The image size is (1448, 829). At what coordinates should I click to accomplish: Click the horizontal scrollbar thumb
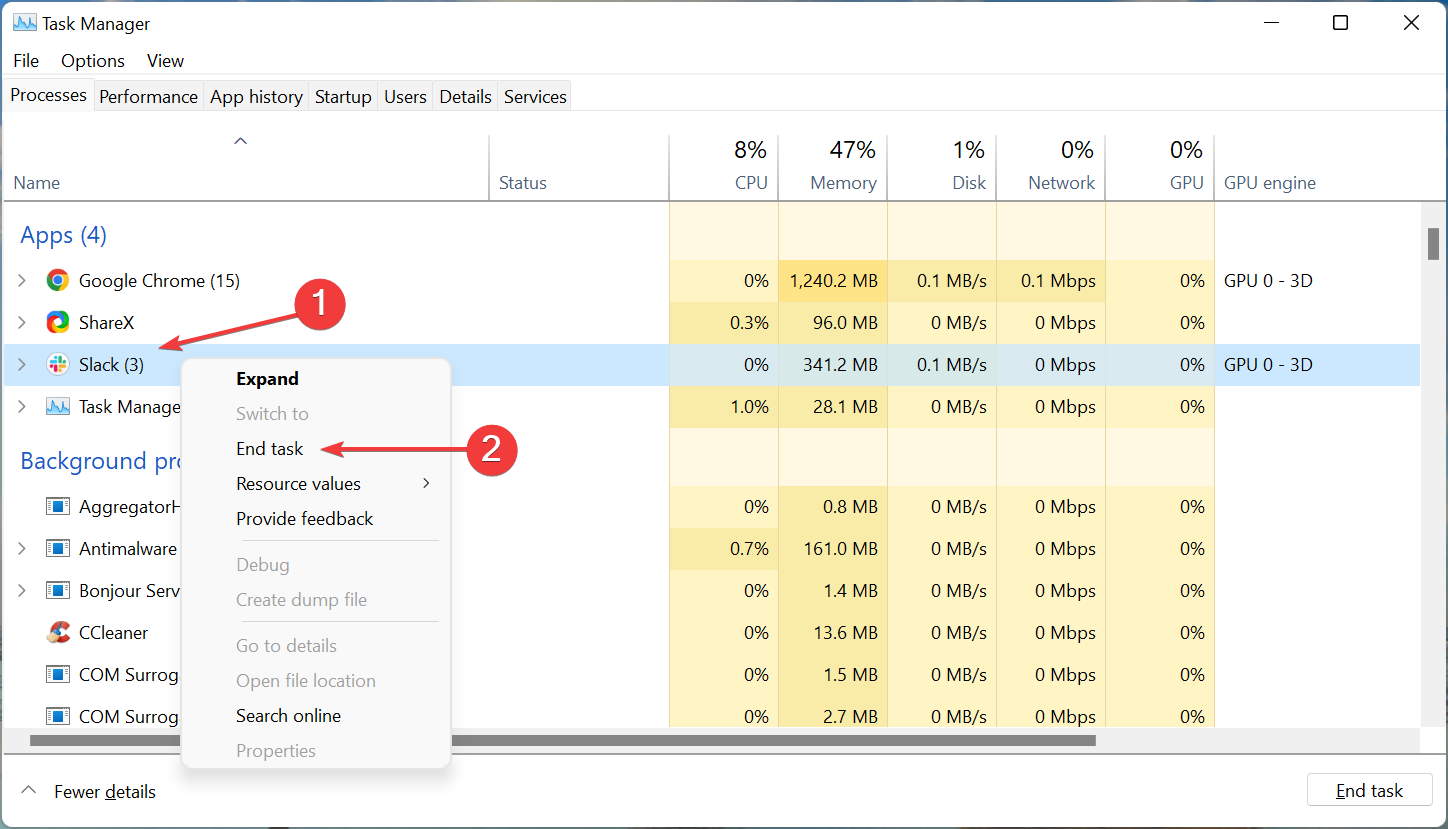click(562, 741)
